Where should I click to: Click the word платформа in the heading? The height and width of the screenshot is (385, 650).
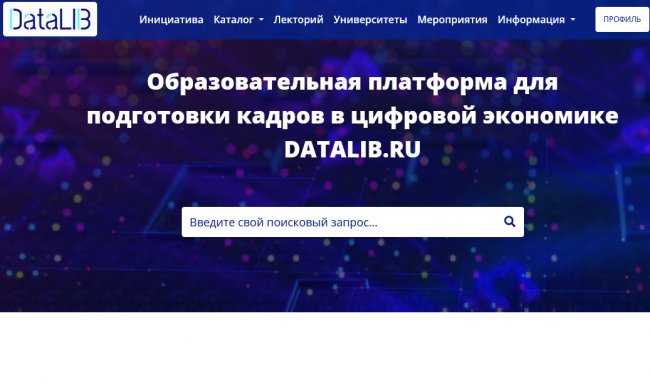click(437, 82)
